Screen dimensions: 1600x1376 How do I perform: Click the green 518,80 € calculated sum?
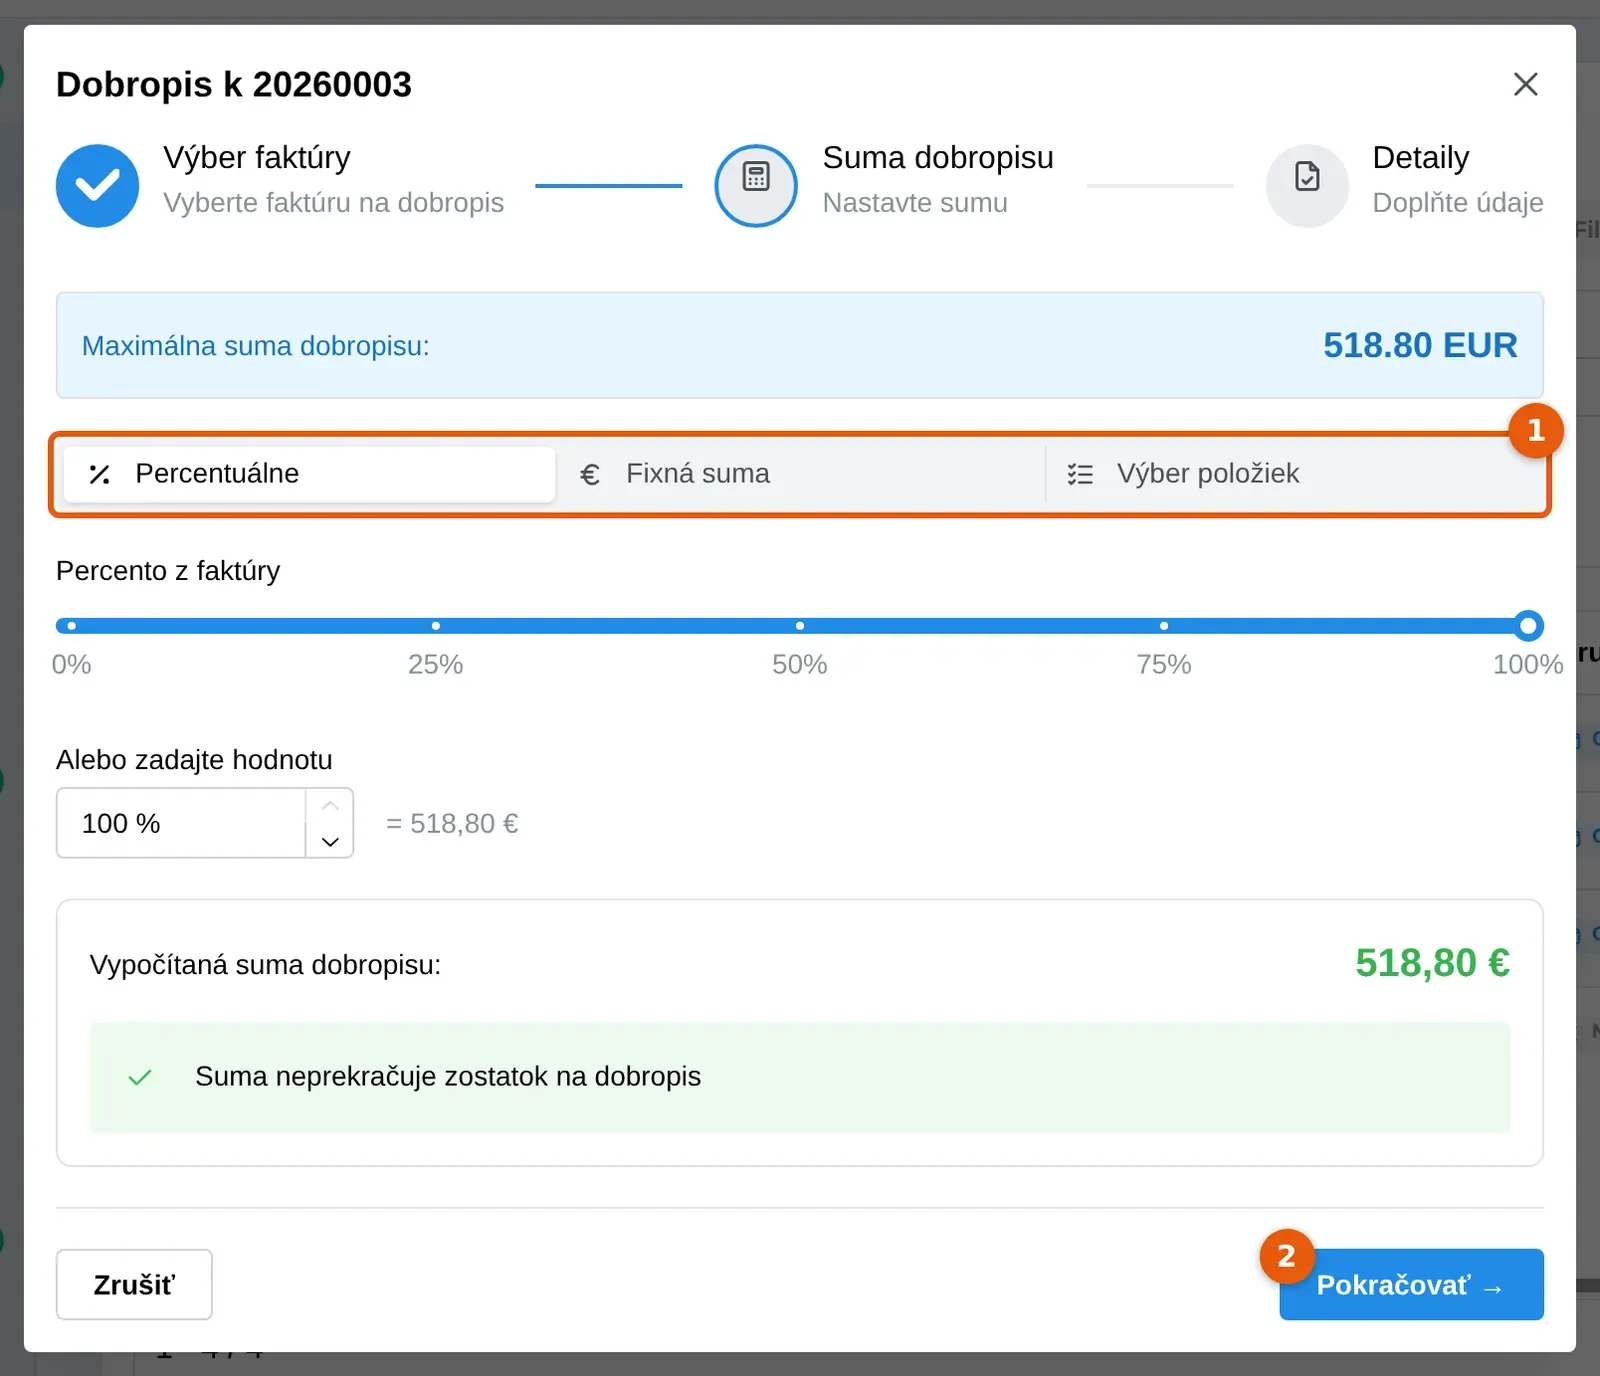tap(1432, 963)
